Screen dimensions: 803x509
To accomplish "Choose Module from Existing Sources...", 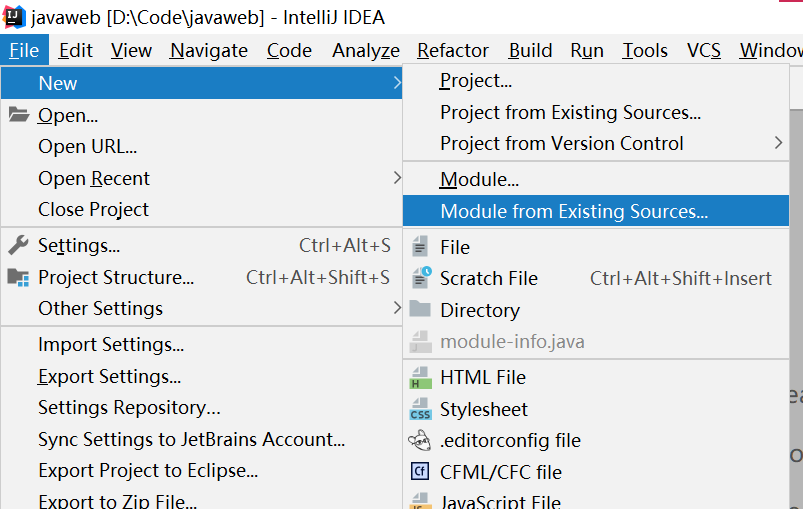I will click(x=596, y=211).
